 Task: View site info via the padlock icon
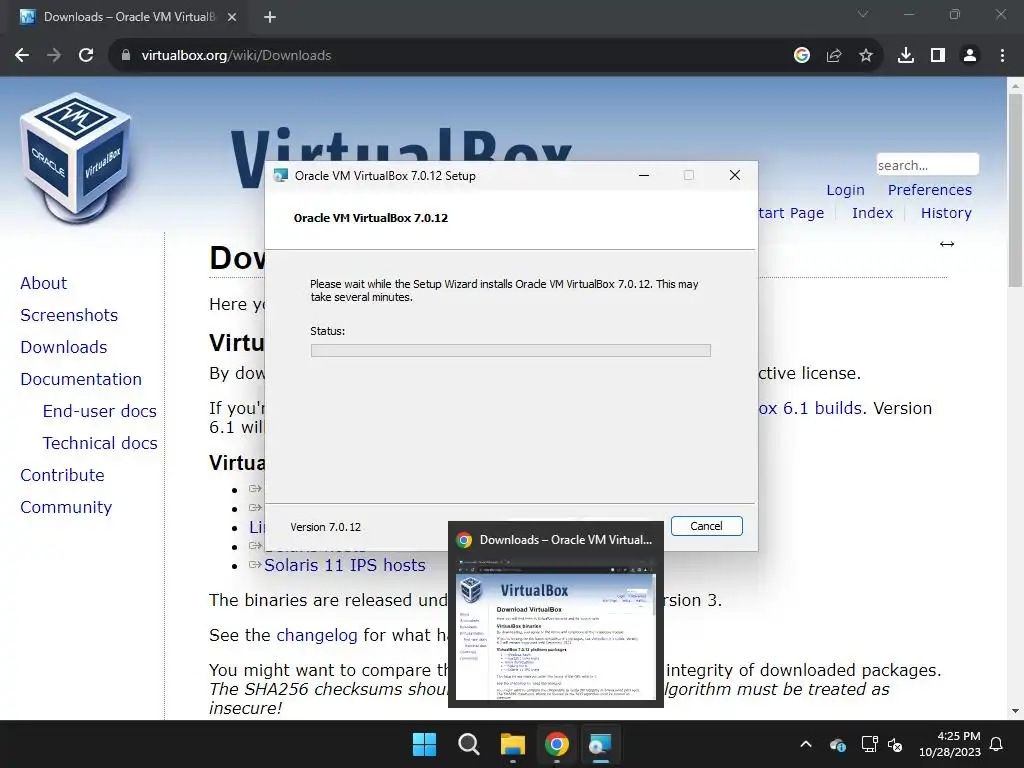(x=126, y=56)
